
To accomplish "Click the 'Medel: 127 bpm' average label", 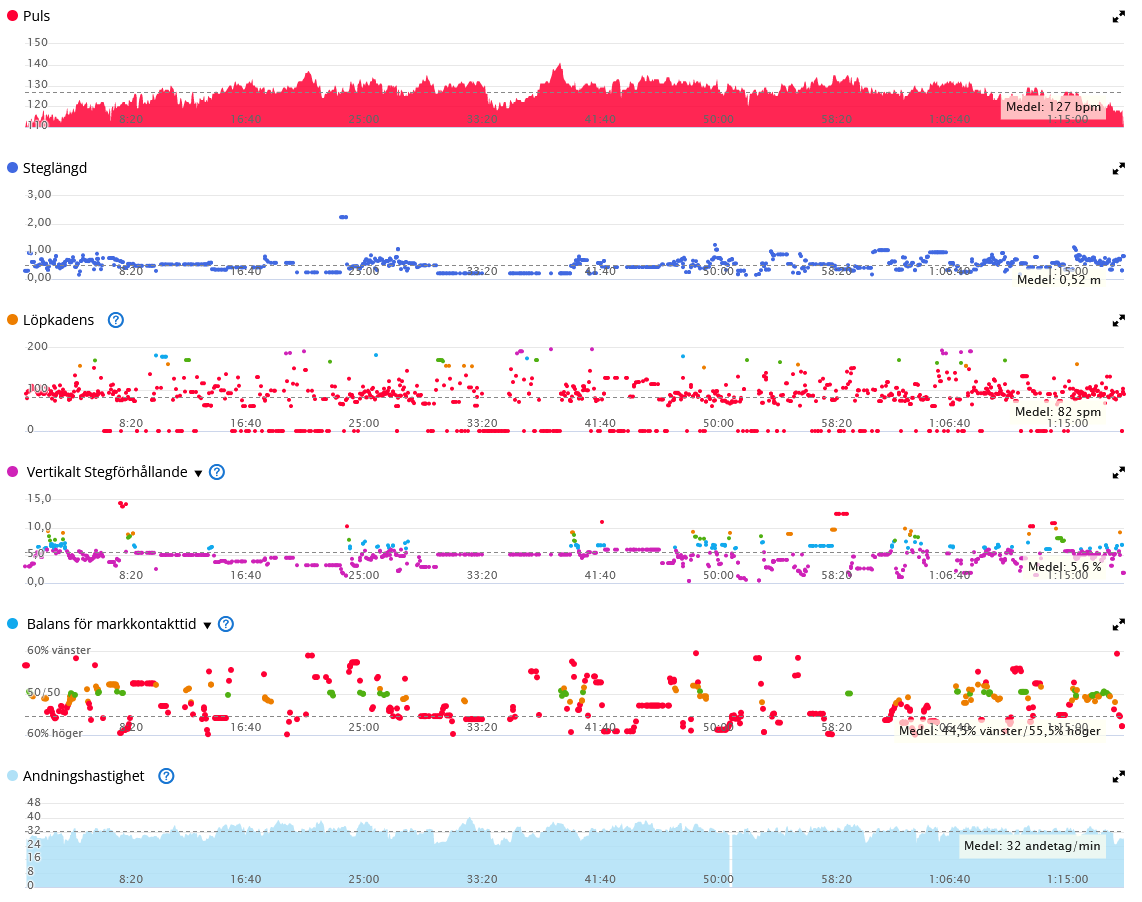I will [x=1053, y=107].
